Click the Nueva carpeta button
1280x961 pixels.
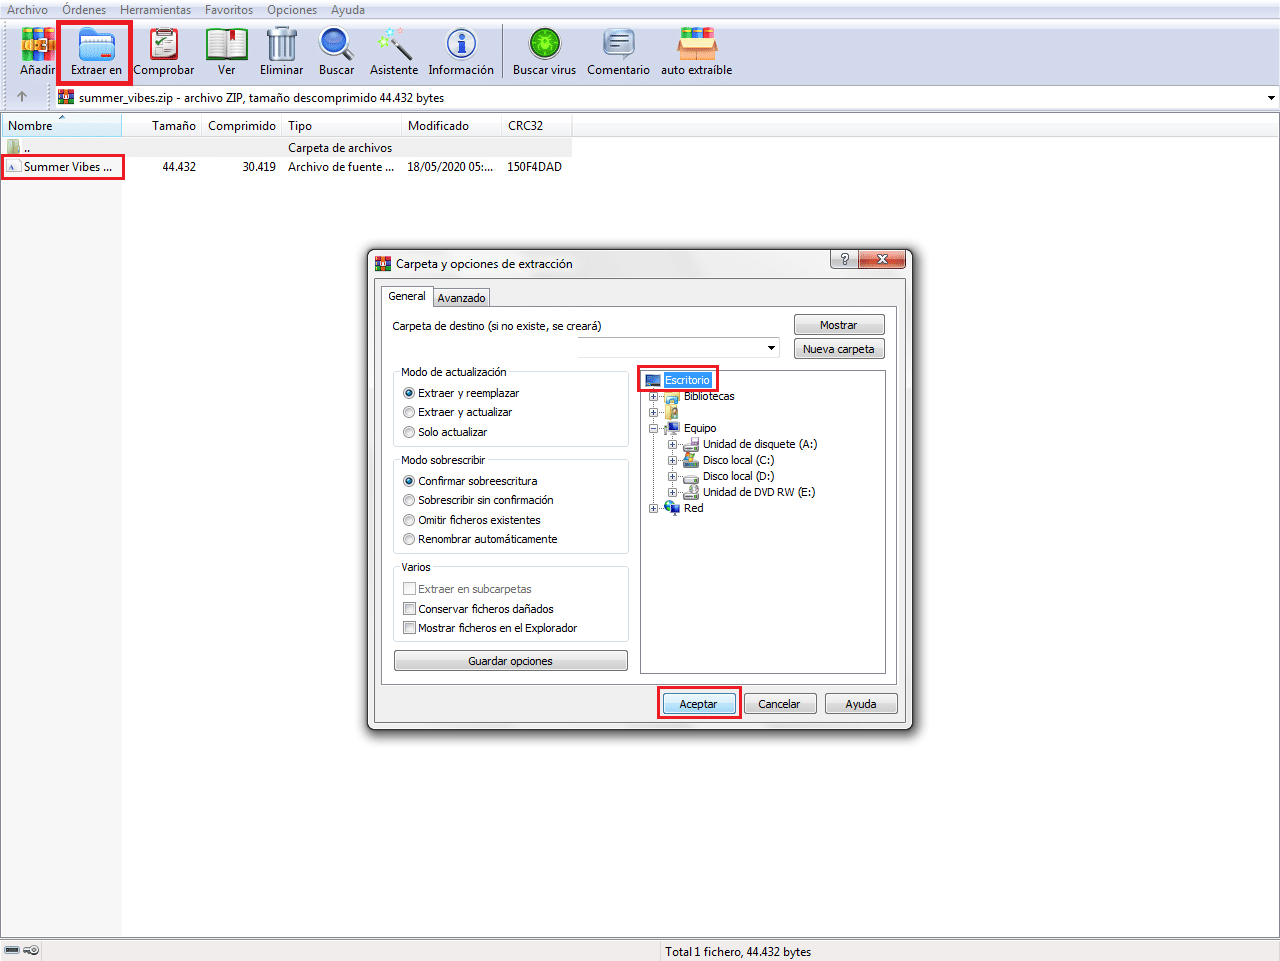click(839, 348)
